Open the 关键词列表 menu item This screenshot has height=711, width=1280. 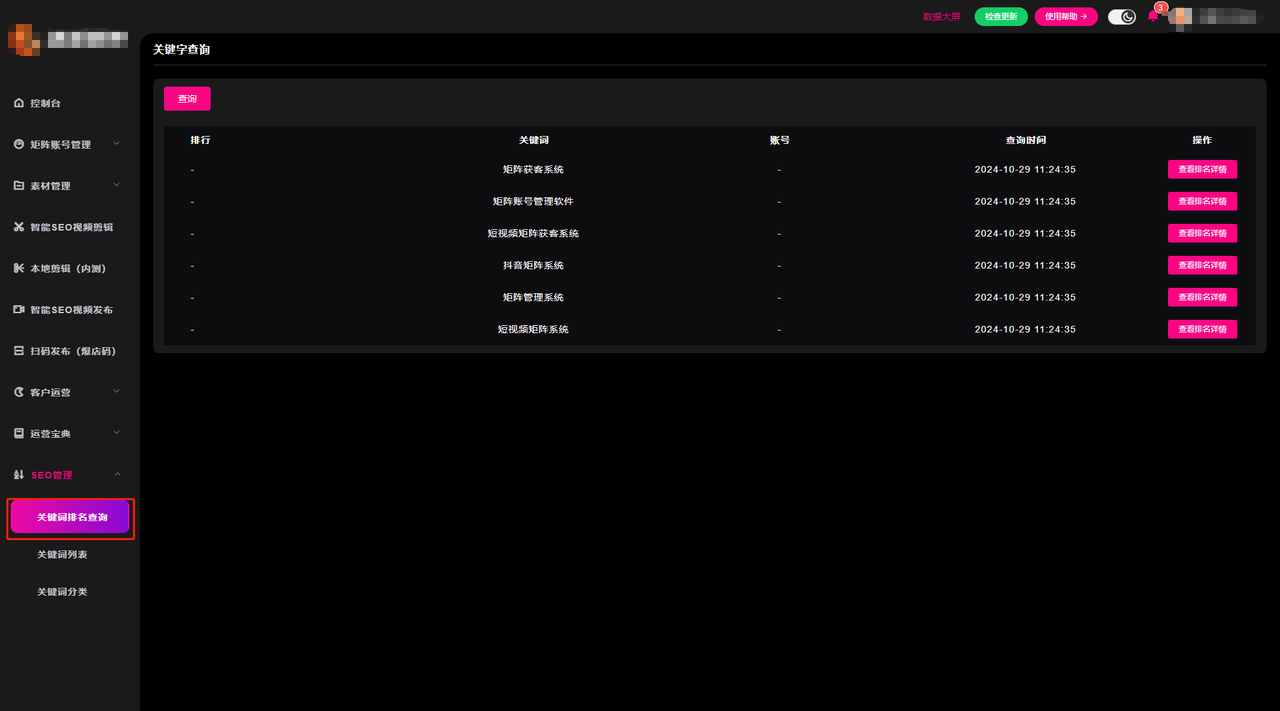point(62,555)
